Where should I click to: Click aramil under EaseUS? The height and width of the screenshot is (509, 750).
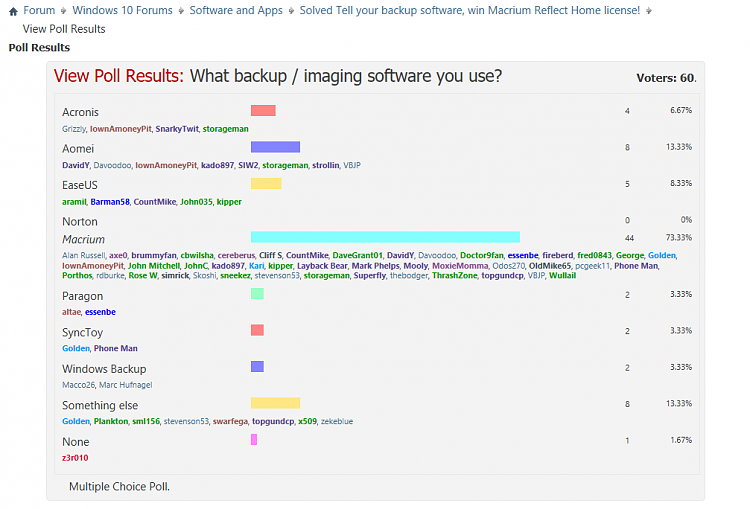(x=74, y=202)
